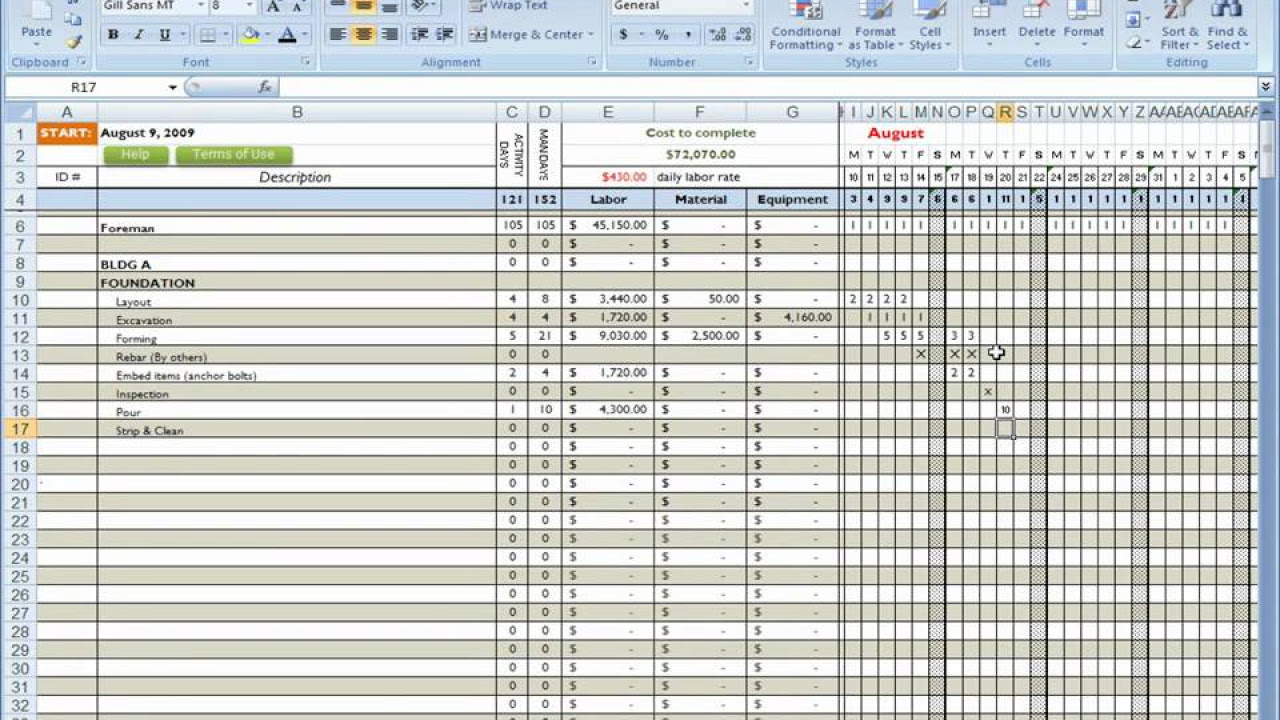Decrease font size with the smaller A
This screenshot has height=720, width=1280.
(x=297, y=7)
